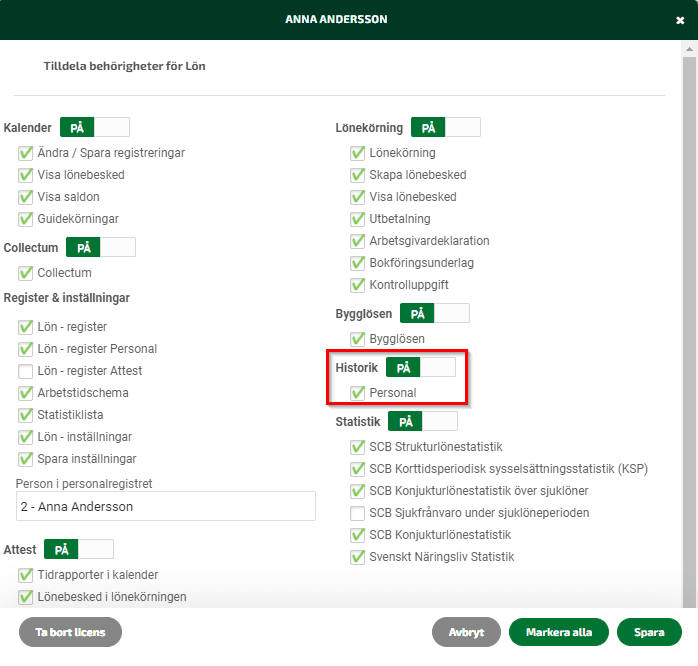Toggle the Statistik PÅ switch
This screenshot has height=666, width=698.
tap(423, 421)
